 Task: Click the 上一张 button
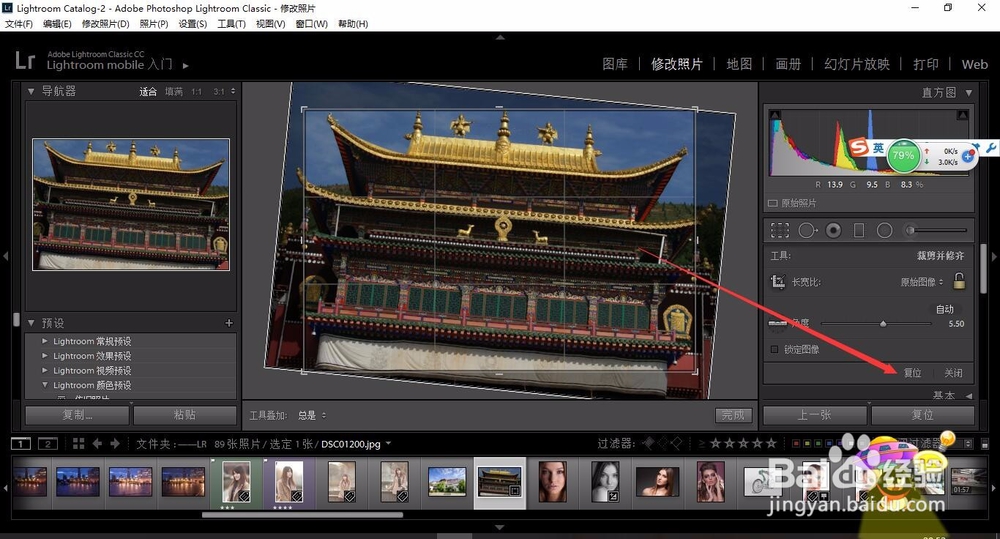coord(814,415)
